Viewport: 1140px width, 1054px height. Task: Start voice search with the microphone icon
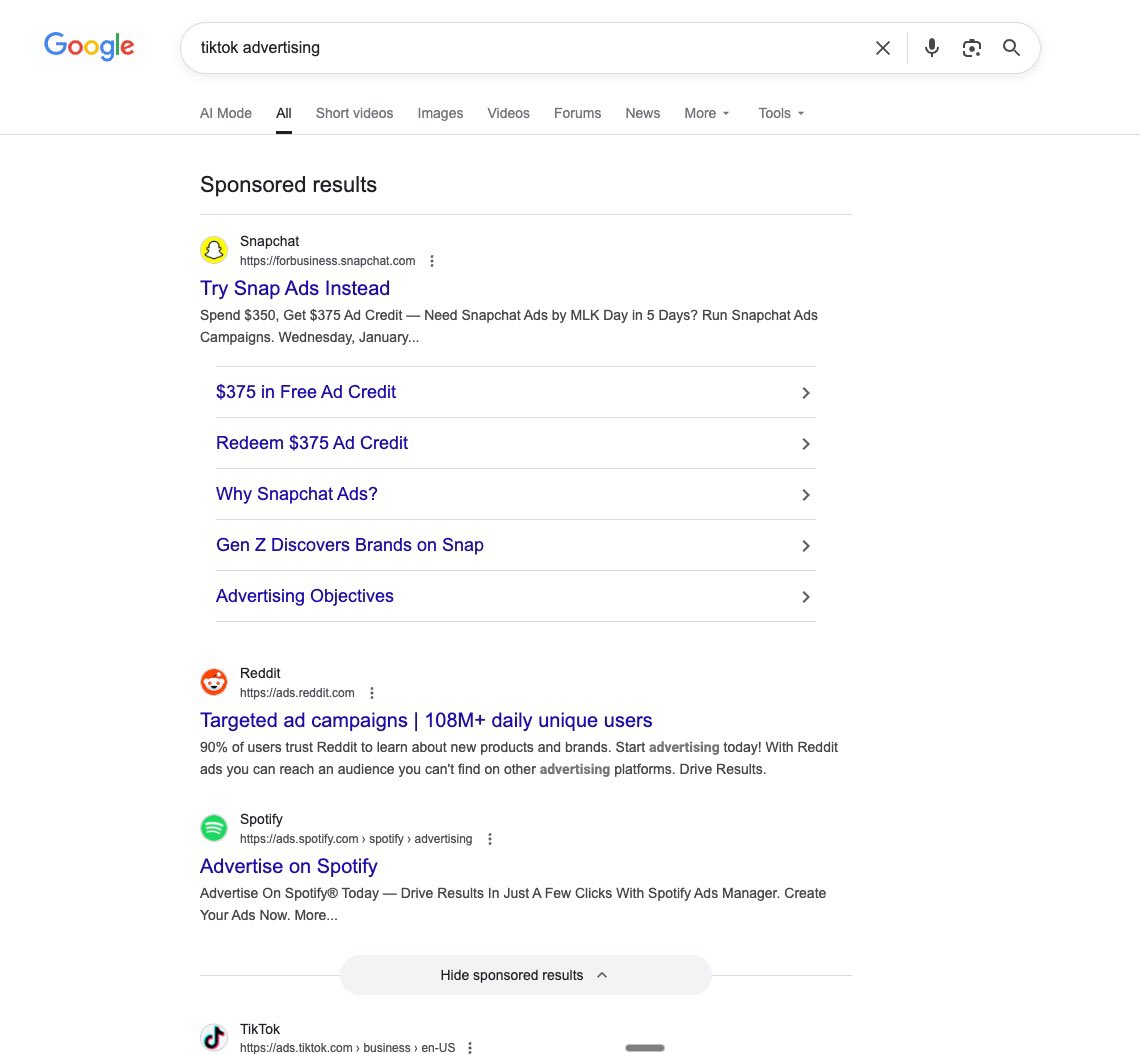click(931, 48)
